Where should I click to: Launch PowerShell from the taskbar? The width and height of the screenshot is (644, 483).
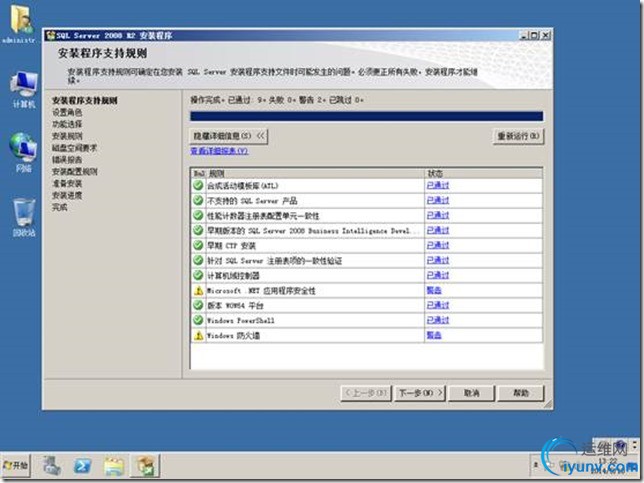(x=83, y=466)
